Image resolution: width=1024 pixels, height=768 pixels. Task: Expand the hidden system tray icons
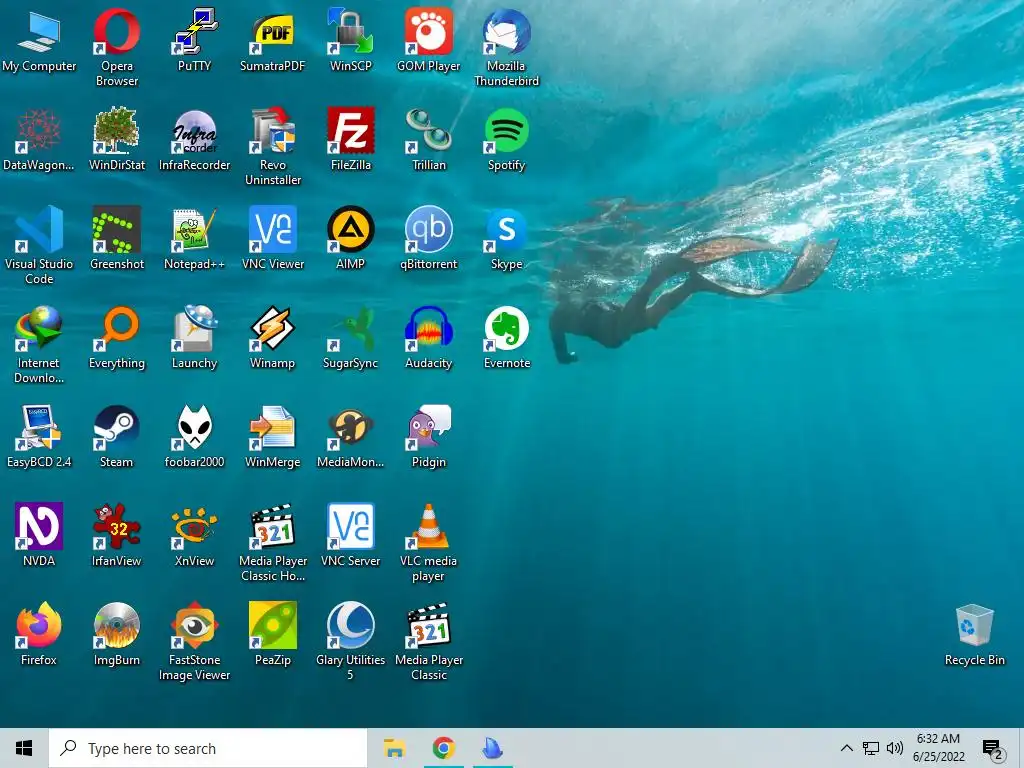tap(846, 748)
